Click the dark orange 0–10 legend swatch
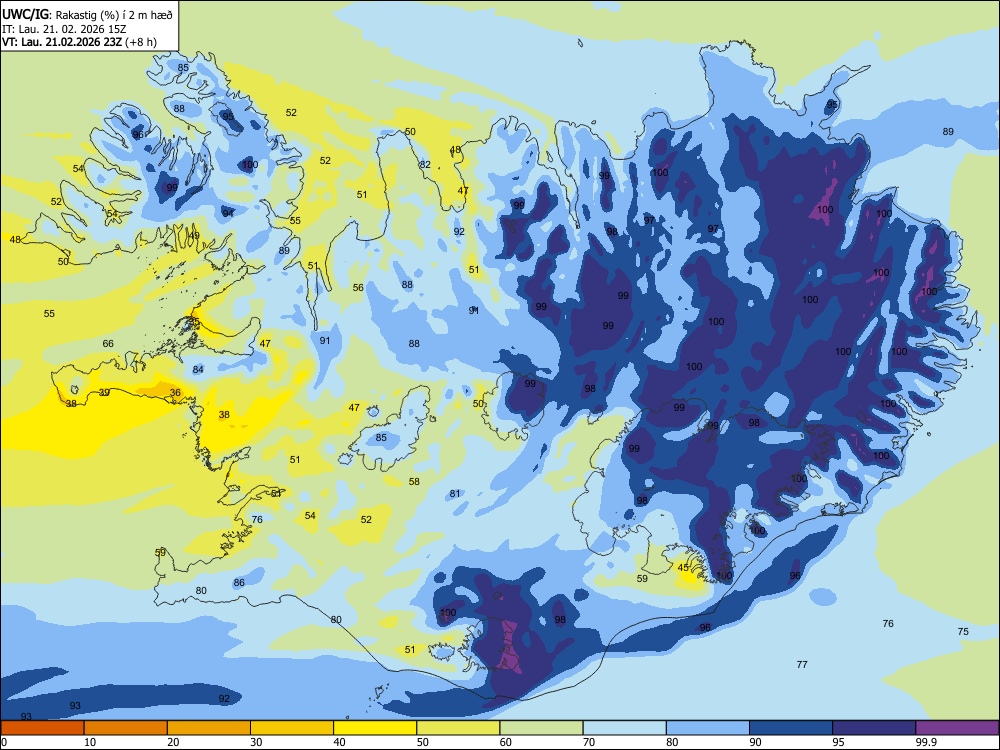 point(42,728)
